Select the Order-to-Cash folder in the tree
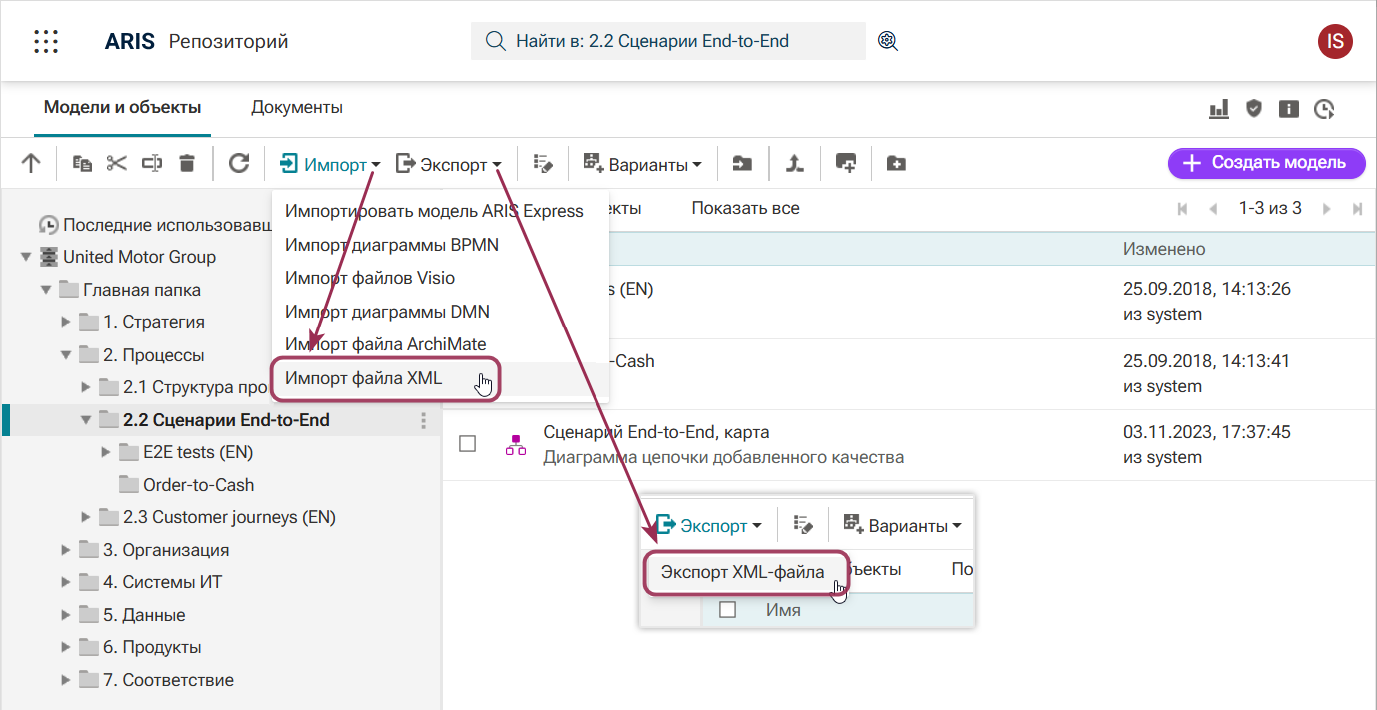Image resolution: width=1377 pixels, height=710 pixels. [x=199, y=485]
